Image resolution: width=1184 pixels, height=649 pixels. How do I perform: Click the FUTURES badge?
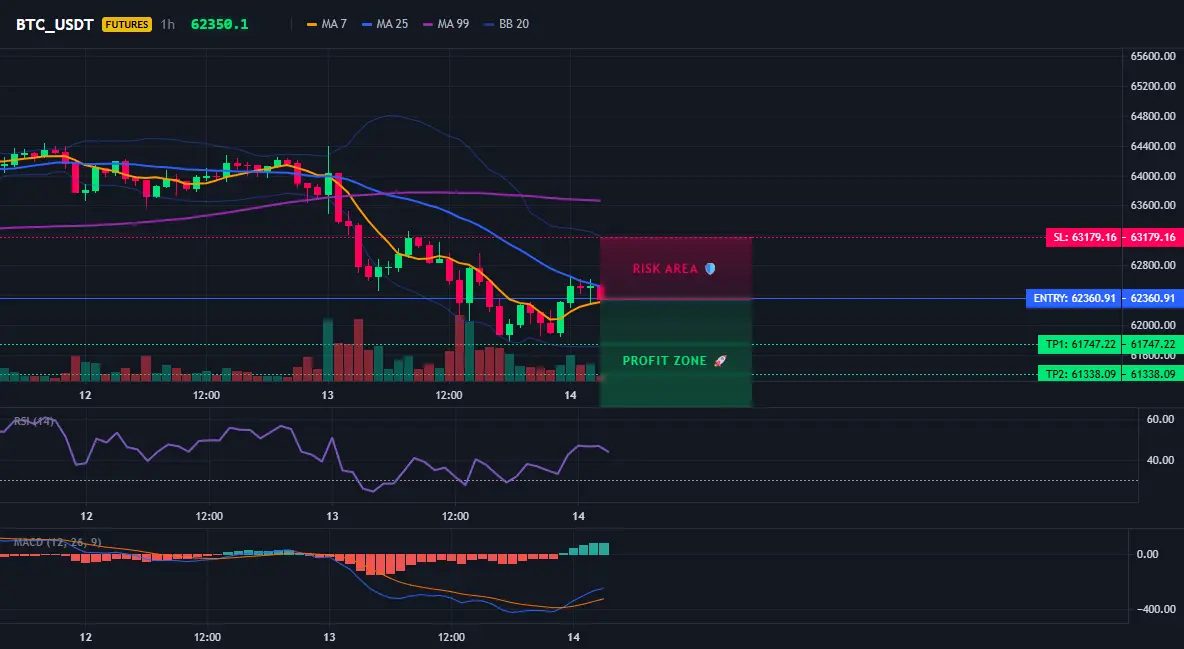[127, 24]
